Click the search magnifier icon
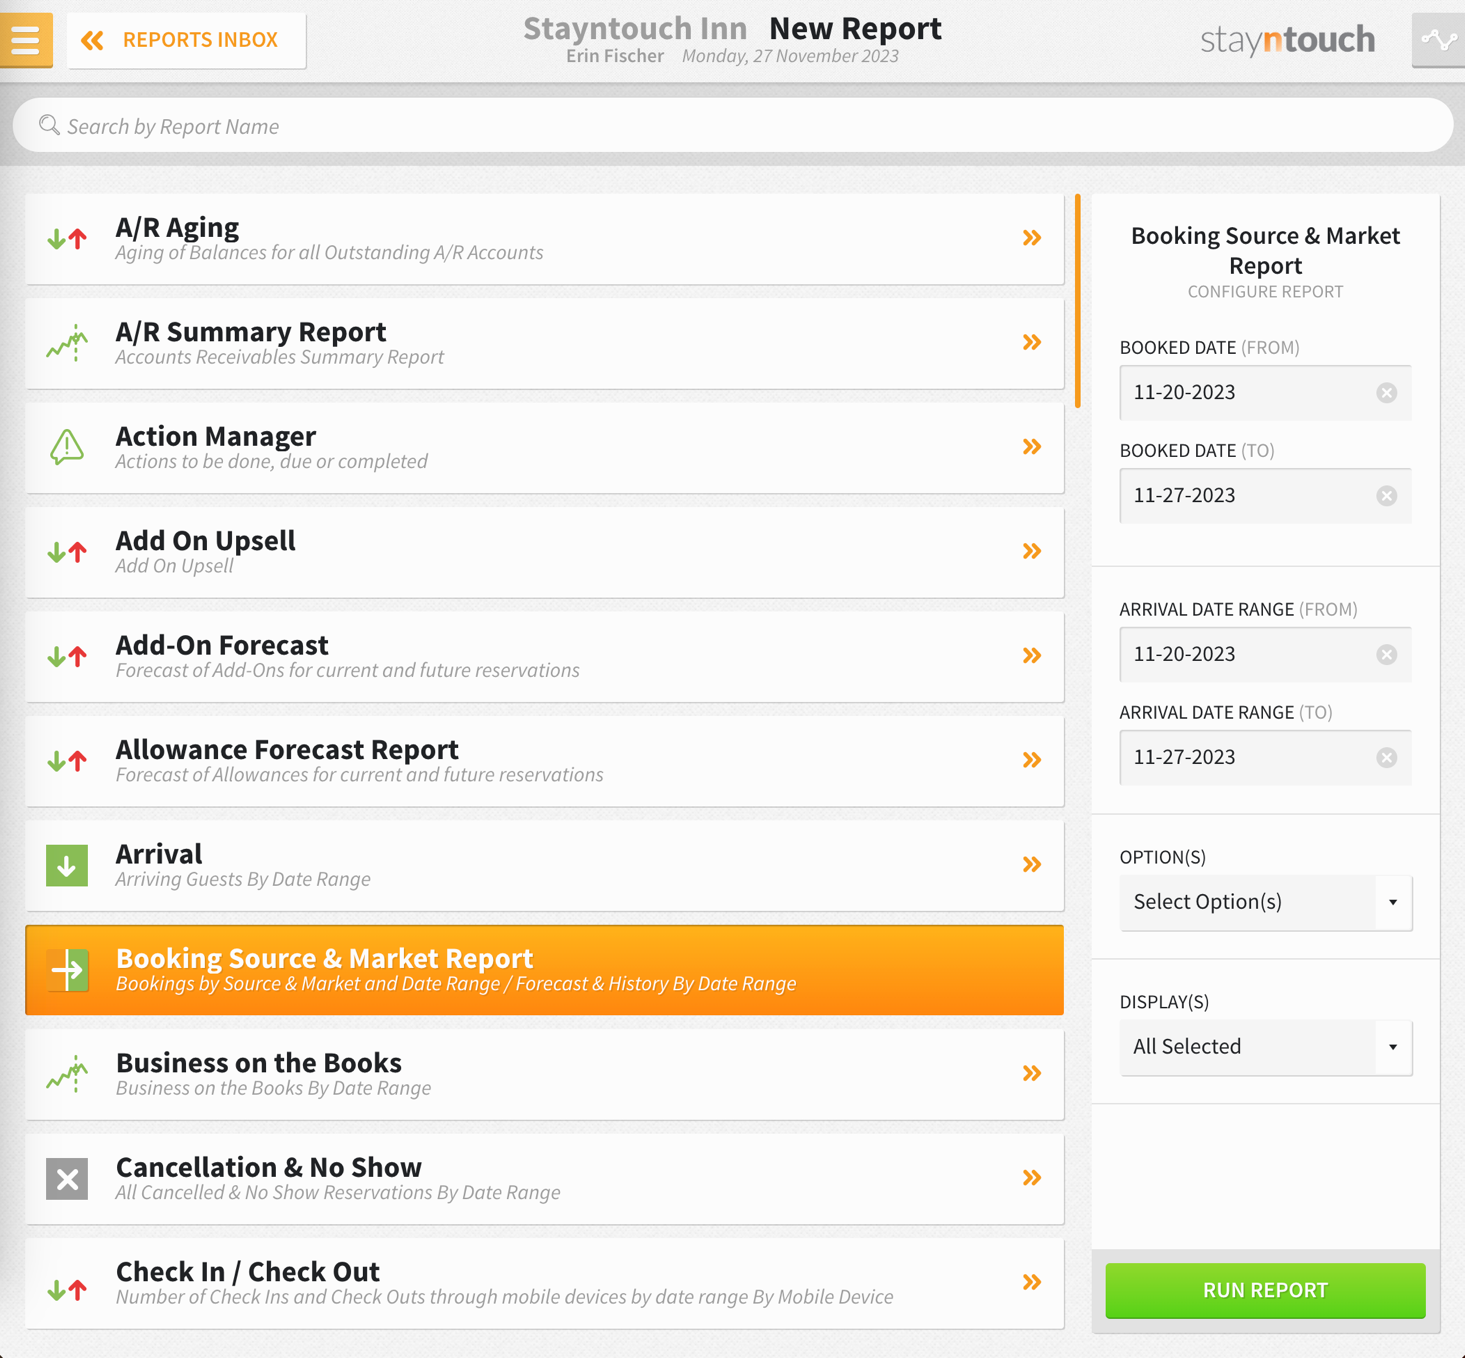 click(x=48, y=125)
